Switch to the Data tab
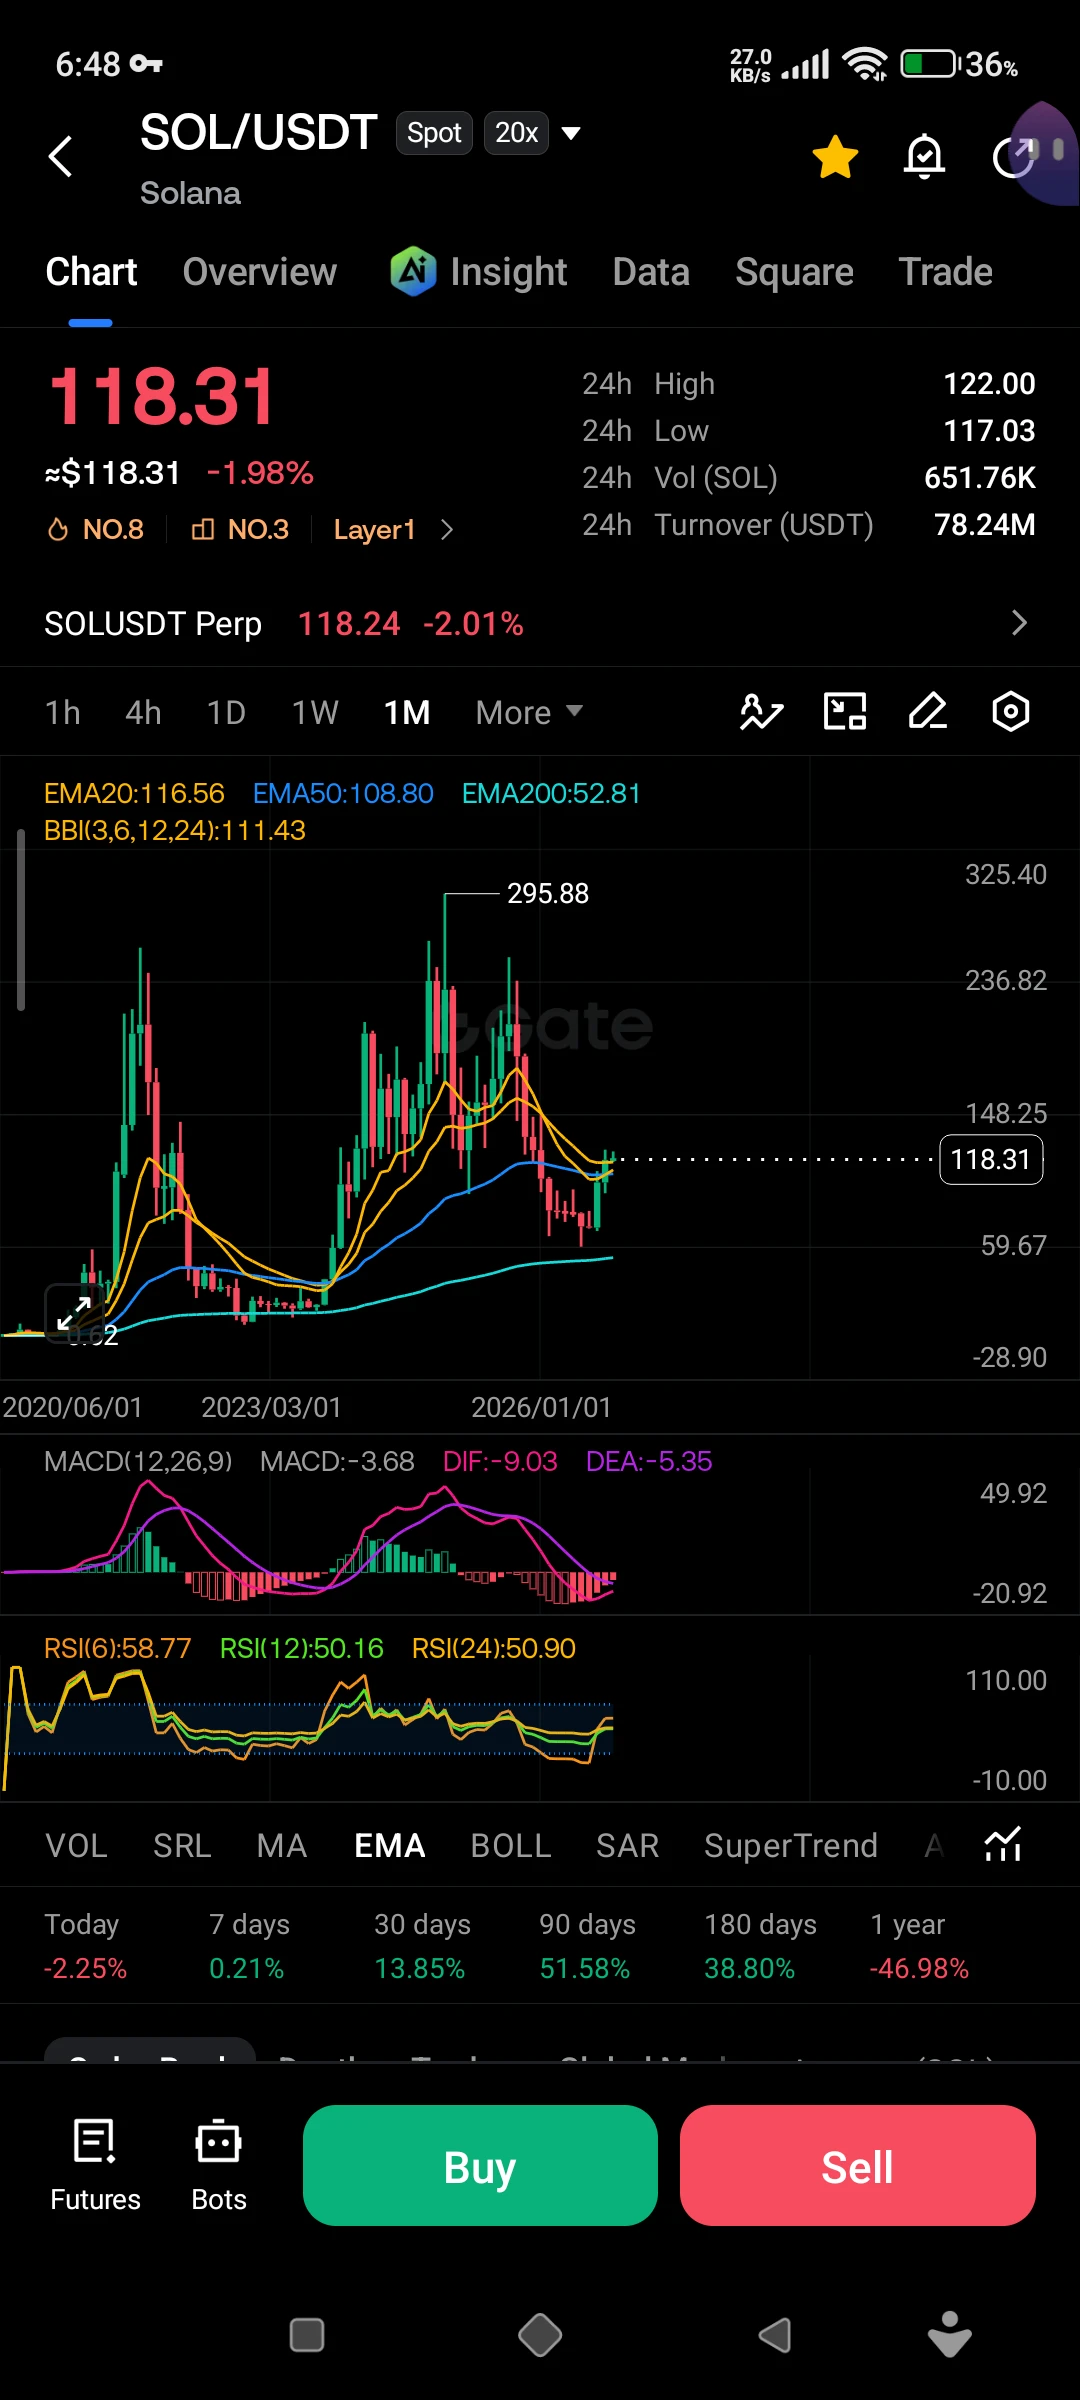 click(651, 272)
